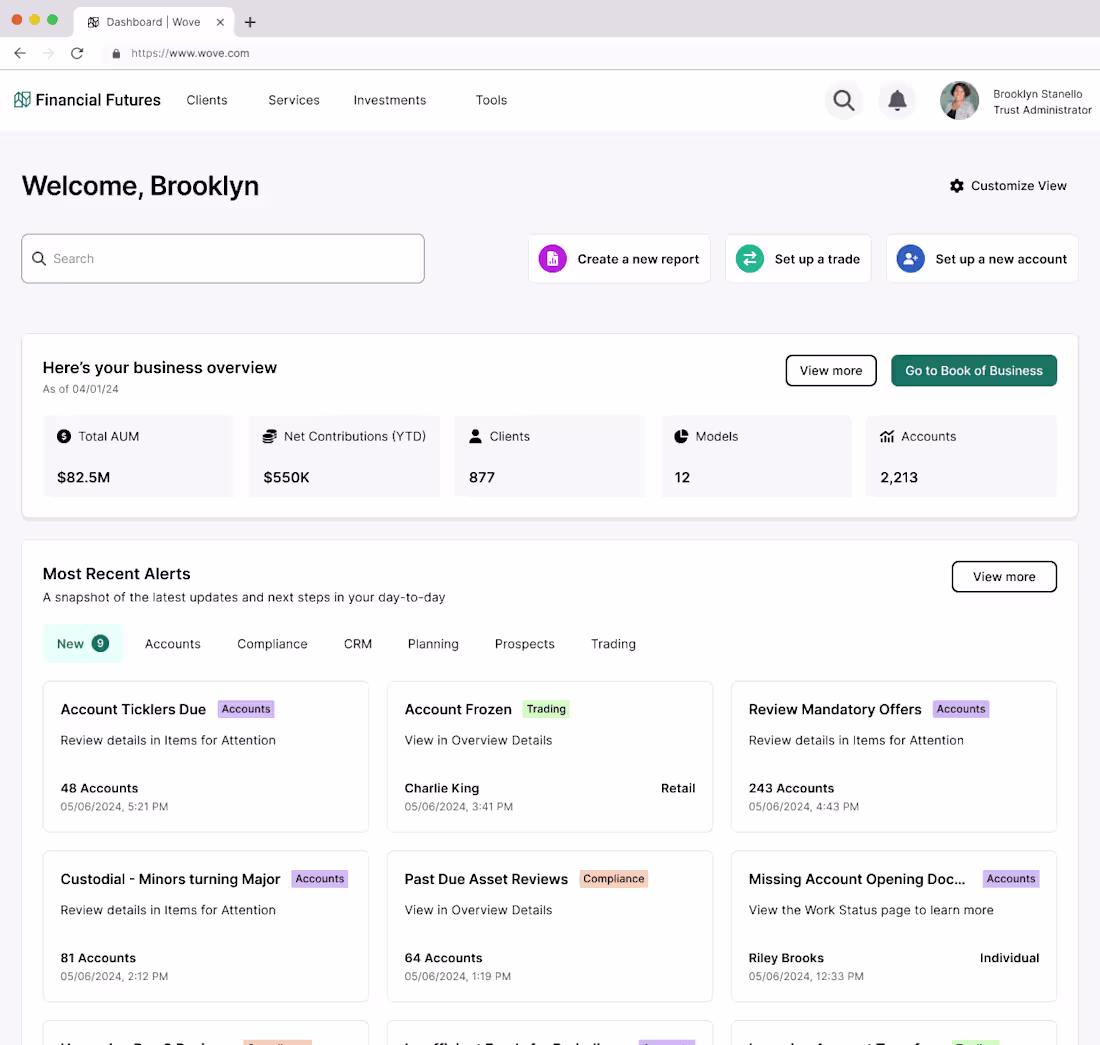This screenshot has height=1045, width=1100.
Task: Click the Financial Futures logo icon
Action: point(22,100)
